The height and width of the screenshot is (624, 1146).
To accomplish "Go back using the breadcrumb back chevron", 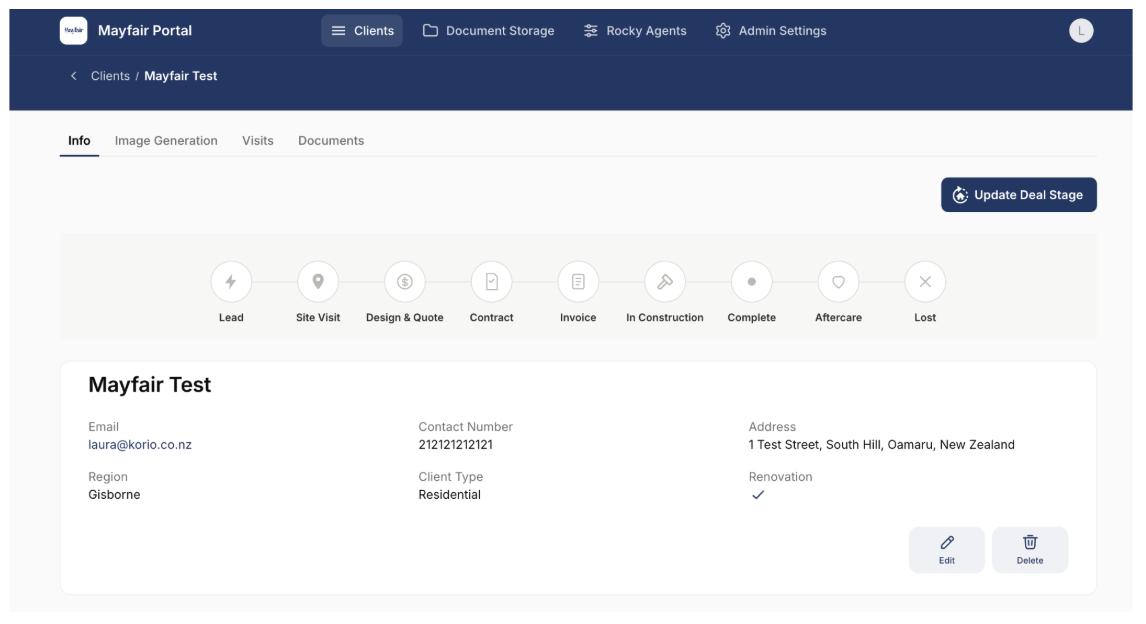I will coord(73,76).
